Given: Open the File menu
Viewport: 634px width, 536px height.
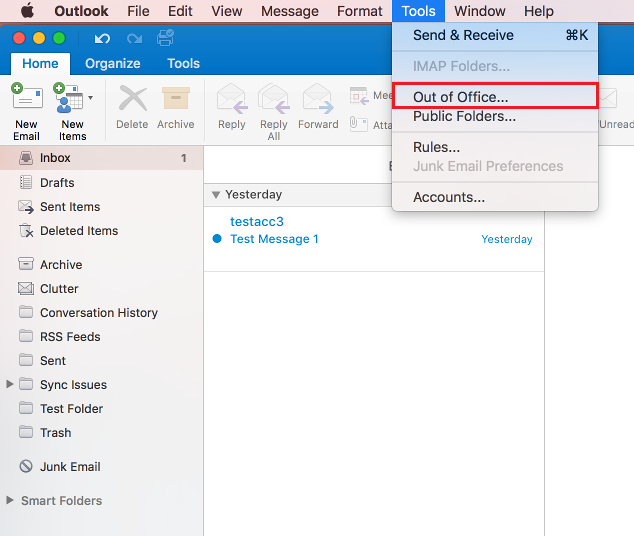Looking at the screenshot, I should coord(138,11).
